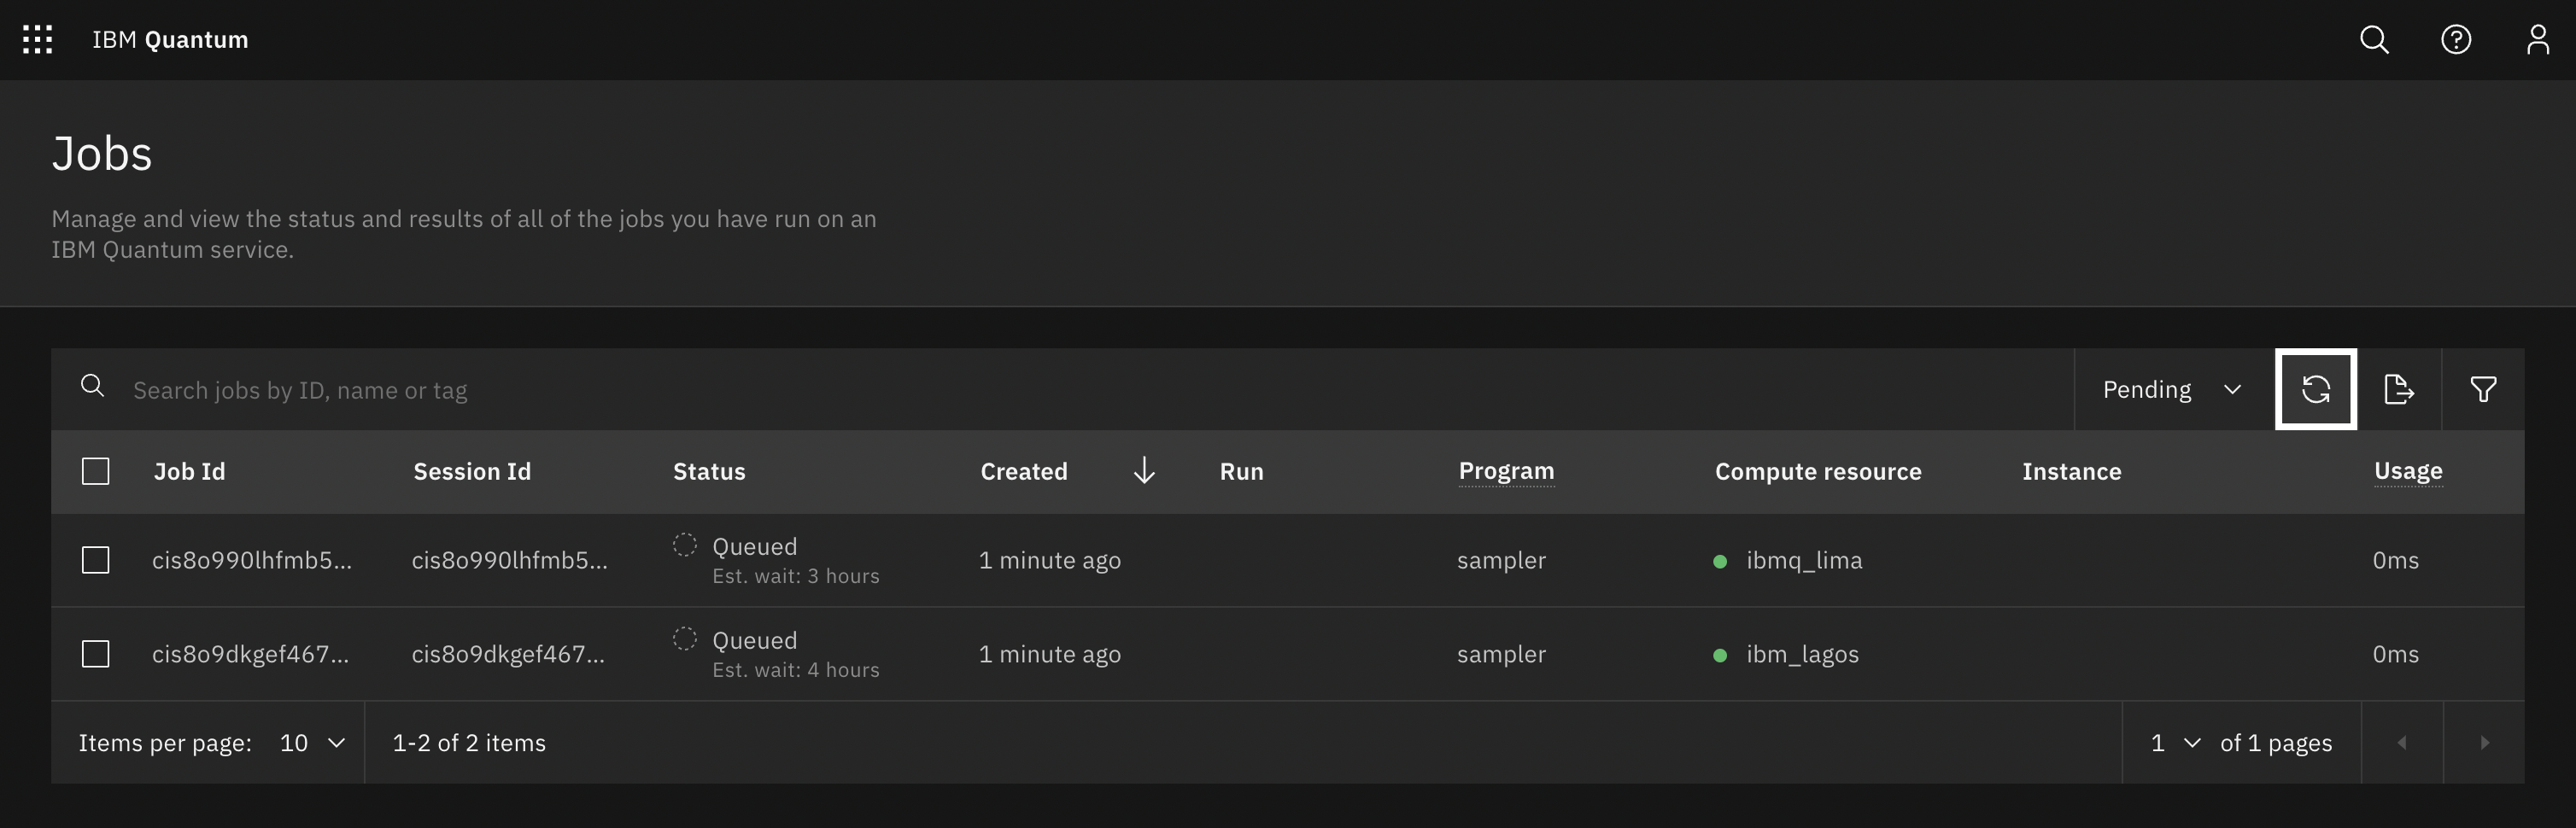The image size is (2576, 828).
Task: Click the export jobs icon
Action: click(2399, 389)
